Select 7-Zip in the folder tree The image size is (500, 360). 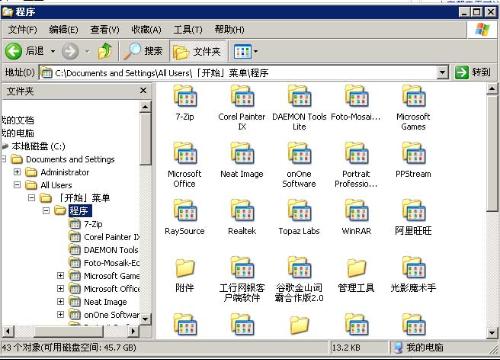(93, 224)
